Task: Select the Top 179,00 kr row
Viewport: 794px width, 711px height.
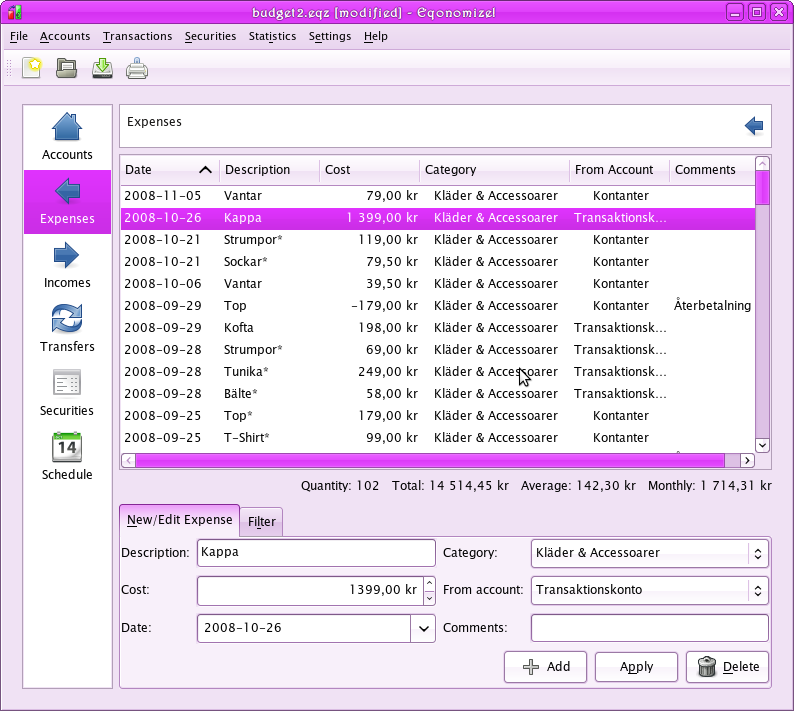Action: click(x=438, y=416)
